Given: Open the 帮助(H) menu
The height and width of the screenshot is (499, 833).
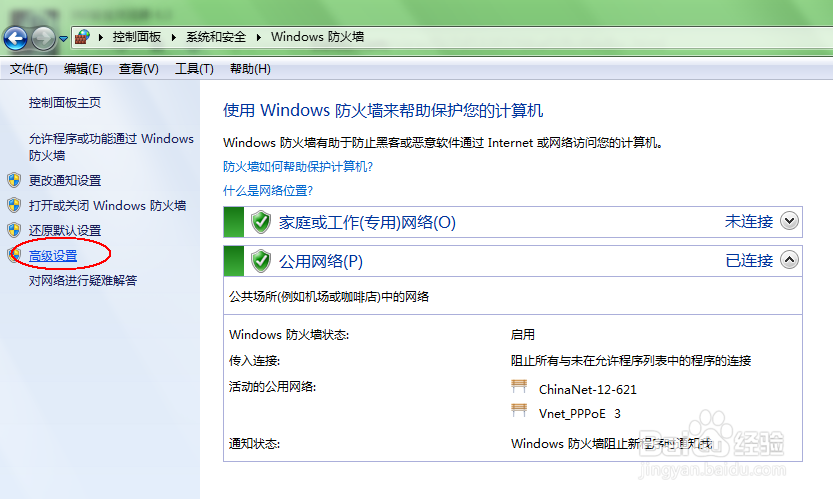Looking at the screenshot, I should (x=250, y=69).
